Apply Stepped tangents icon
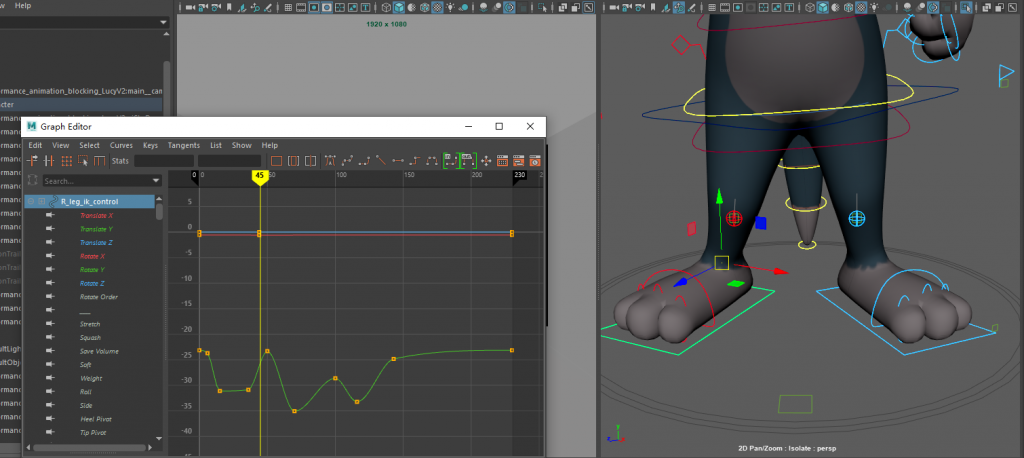1024x458 pixels. click(x=415, y=161)
